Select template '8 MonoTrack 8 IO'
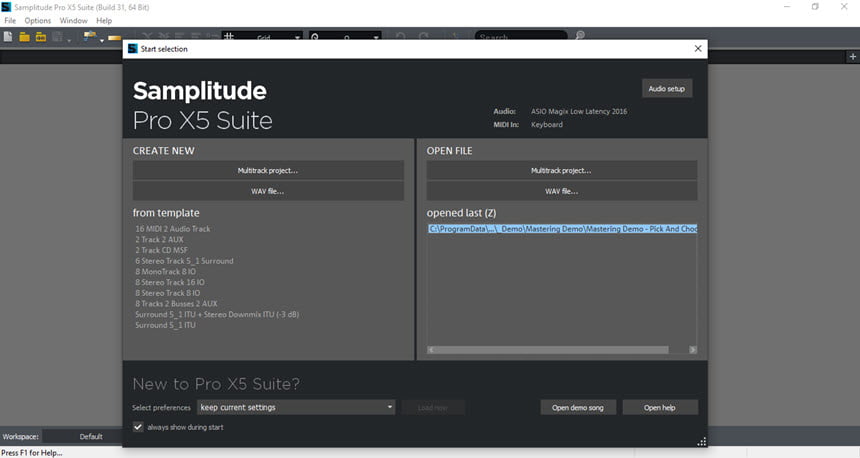 tap(166, 272)
